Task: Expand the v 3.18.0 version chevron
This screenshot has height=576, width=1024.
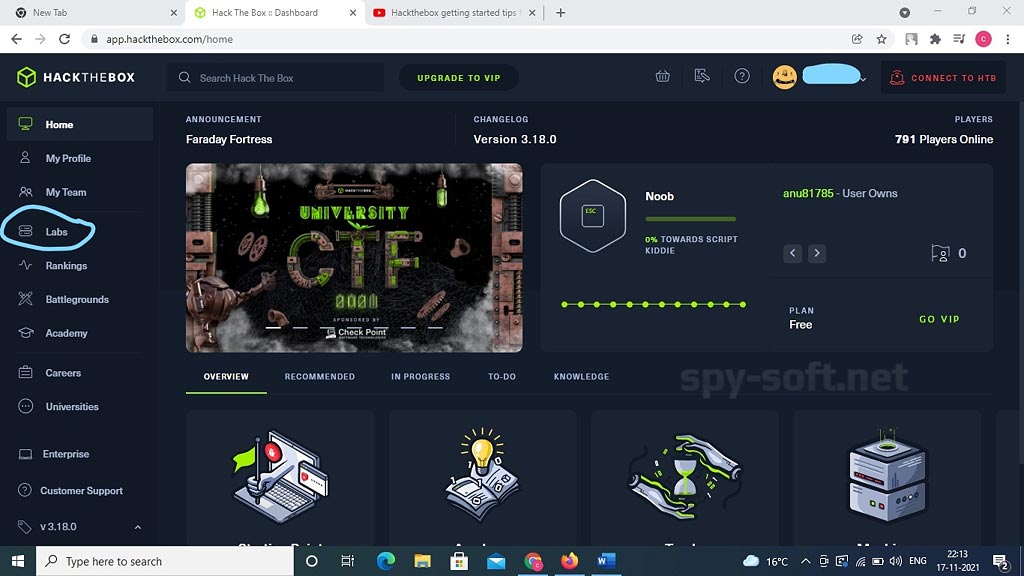Action: pyautogui.click(x=137, y=527)
